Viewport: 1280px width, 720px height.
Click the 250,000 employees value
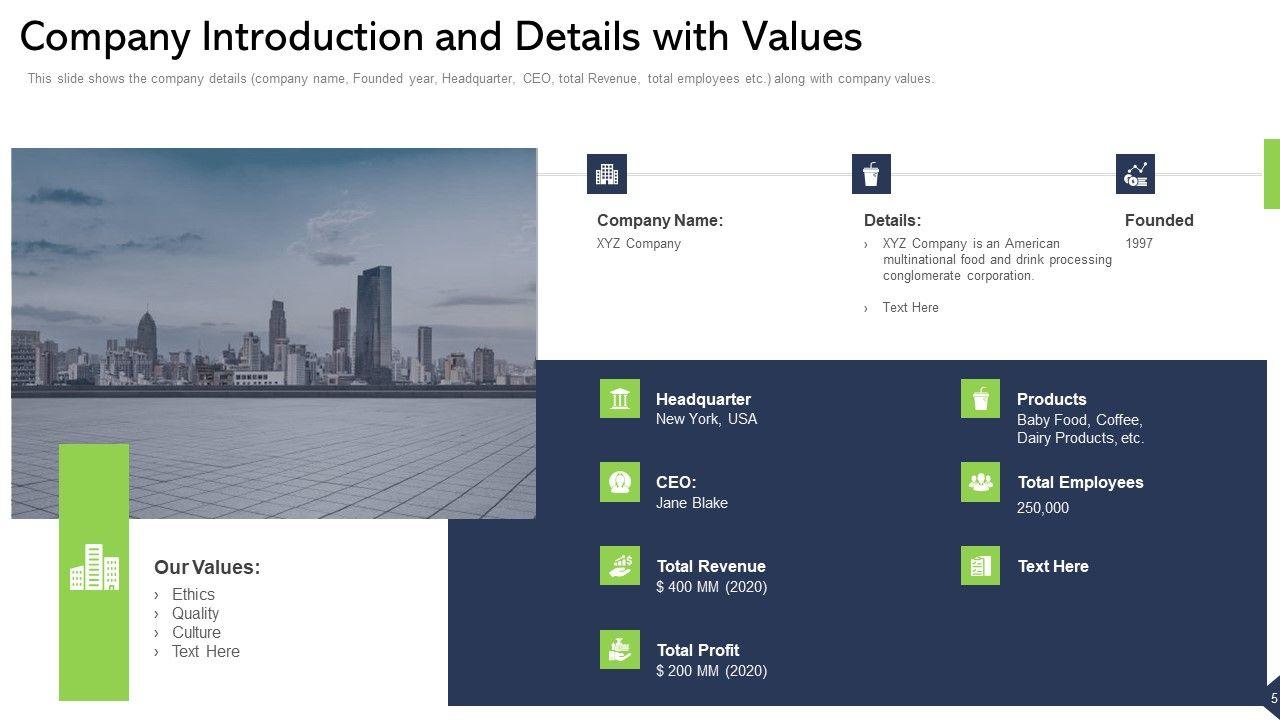click(x=1042, y=508)
